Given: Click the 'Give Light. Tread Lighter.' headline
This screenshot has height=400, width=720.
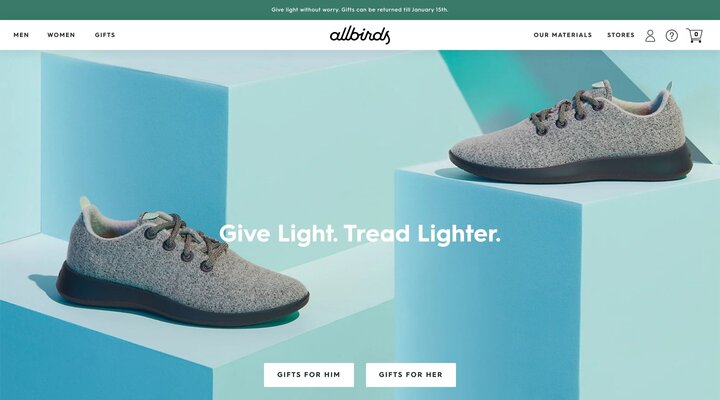Looking at the screenshot, I should click(360, 234).
